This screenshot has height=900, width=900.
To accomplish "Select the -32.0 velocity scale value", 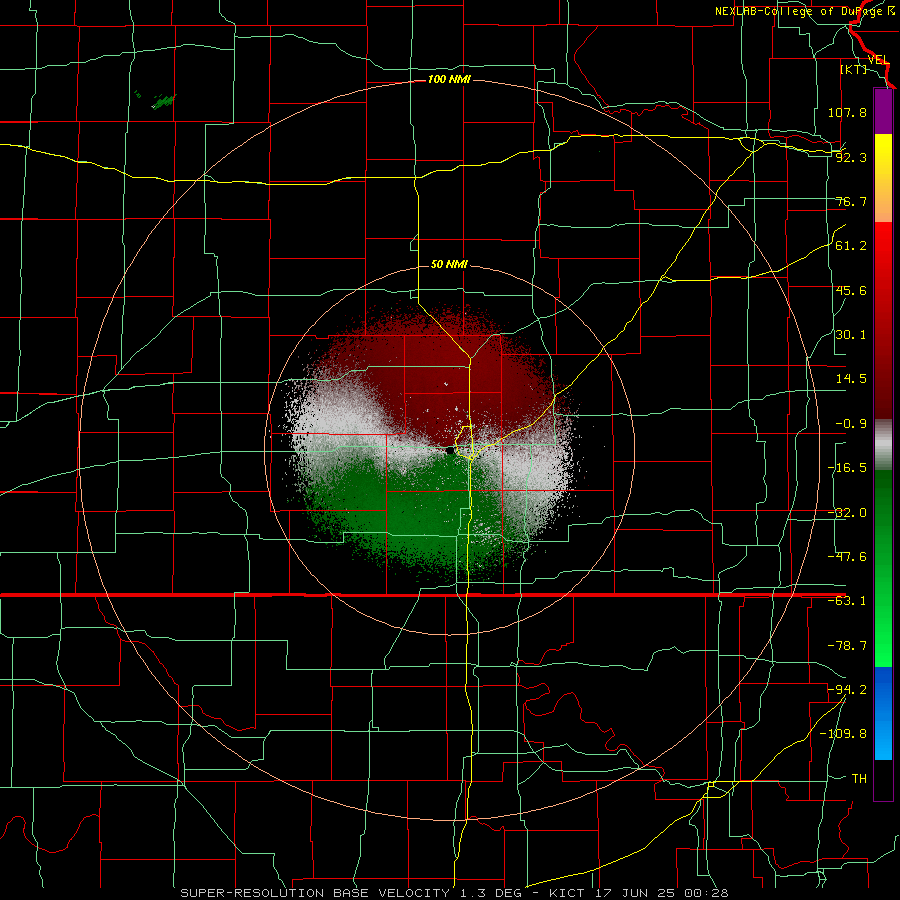I will 847,513.
